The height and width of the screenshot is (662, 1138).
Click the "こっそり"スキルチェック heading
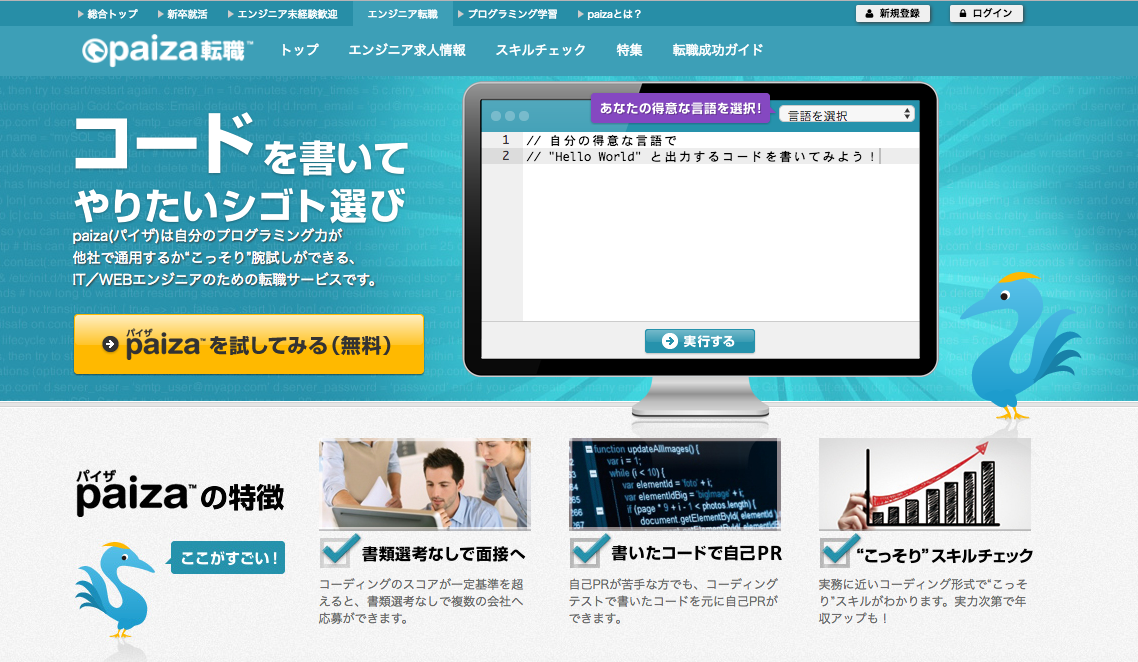click(944, 555)
